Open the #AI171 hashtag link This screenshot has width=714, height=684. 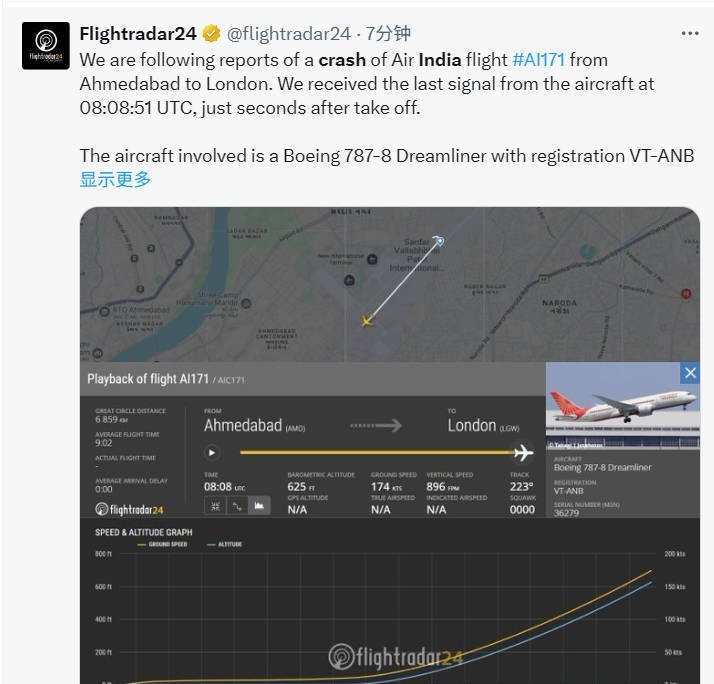tap(539, 60)
